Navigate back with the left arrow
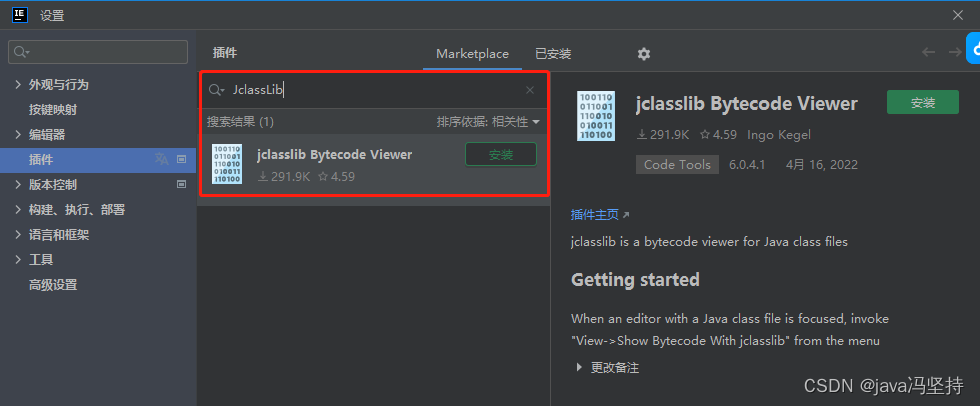The image size is (980, 406). point(929,52)
